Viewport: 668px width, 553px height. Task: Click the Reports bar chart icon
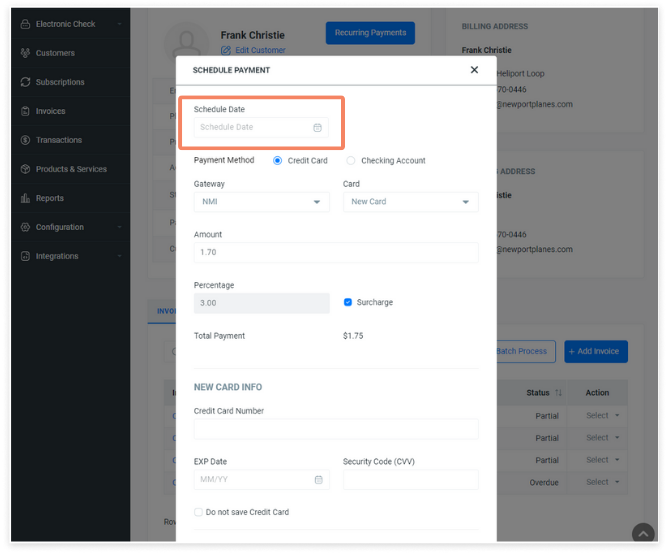(x=25, y=198)
